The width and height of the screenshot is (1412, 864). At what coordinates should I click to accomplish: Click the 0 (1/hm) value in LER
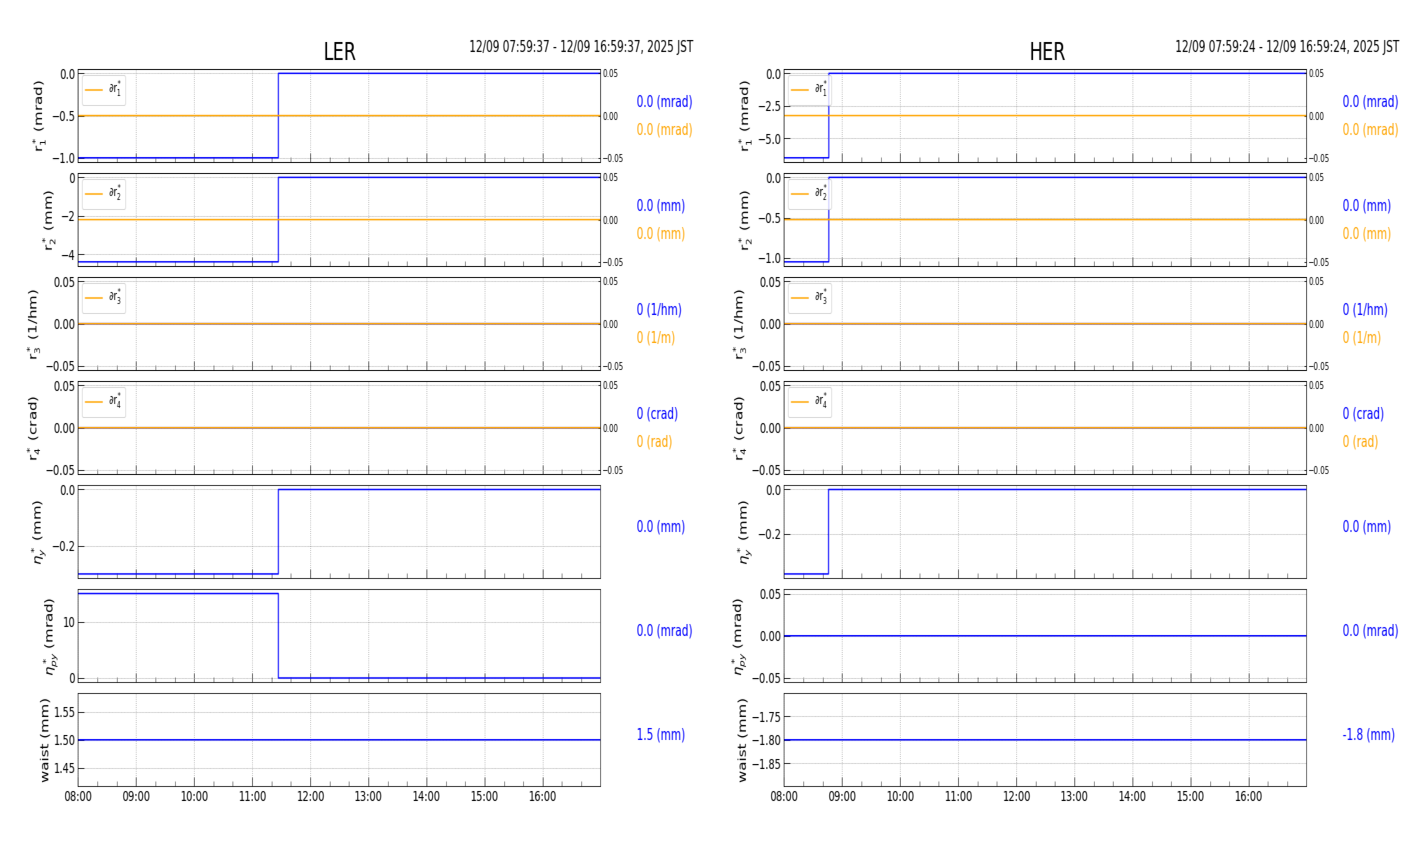click(x=659, y=310)
